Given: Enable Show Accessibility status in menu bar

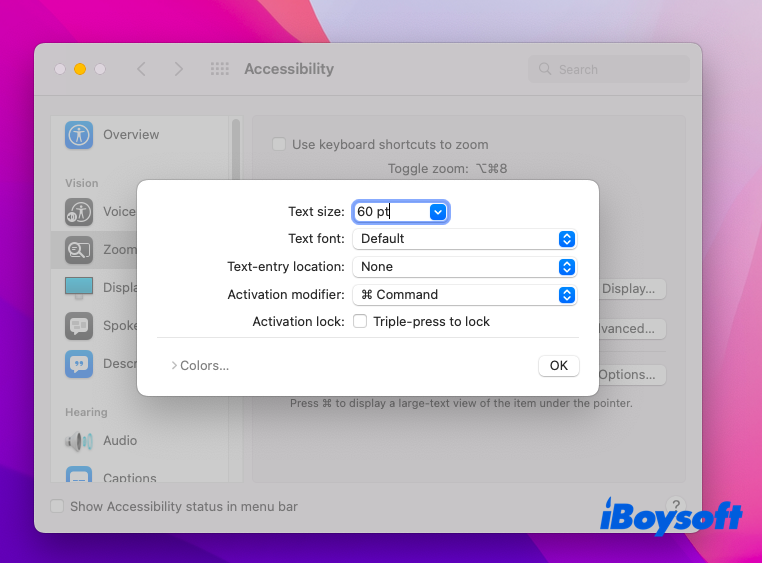Looking at the screenshot, I should pyautogui.click(x=57, y=507).
